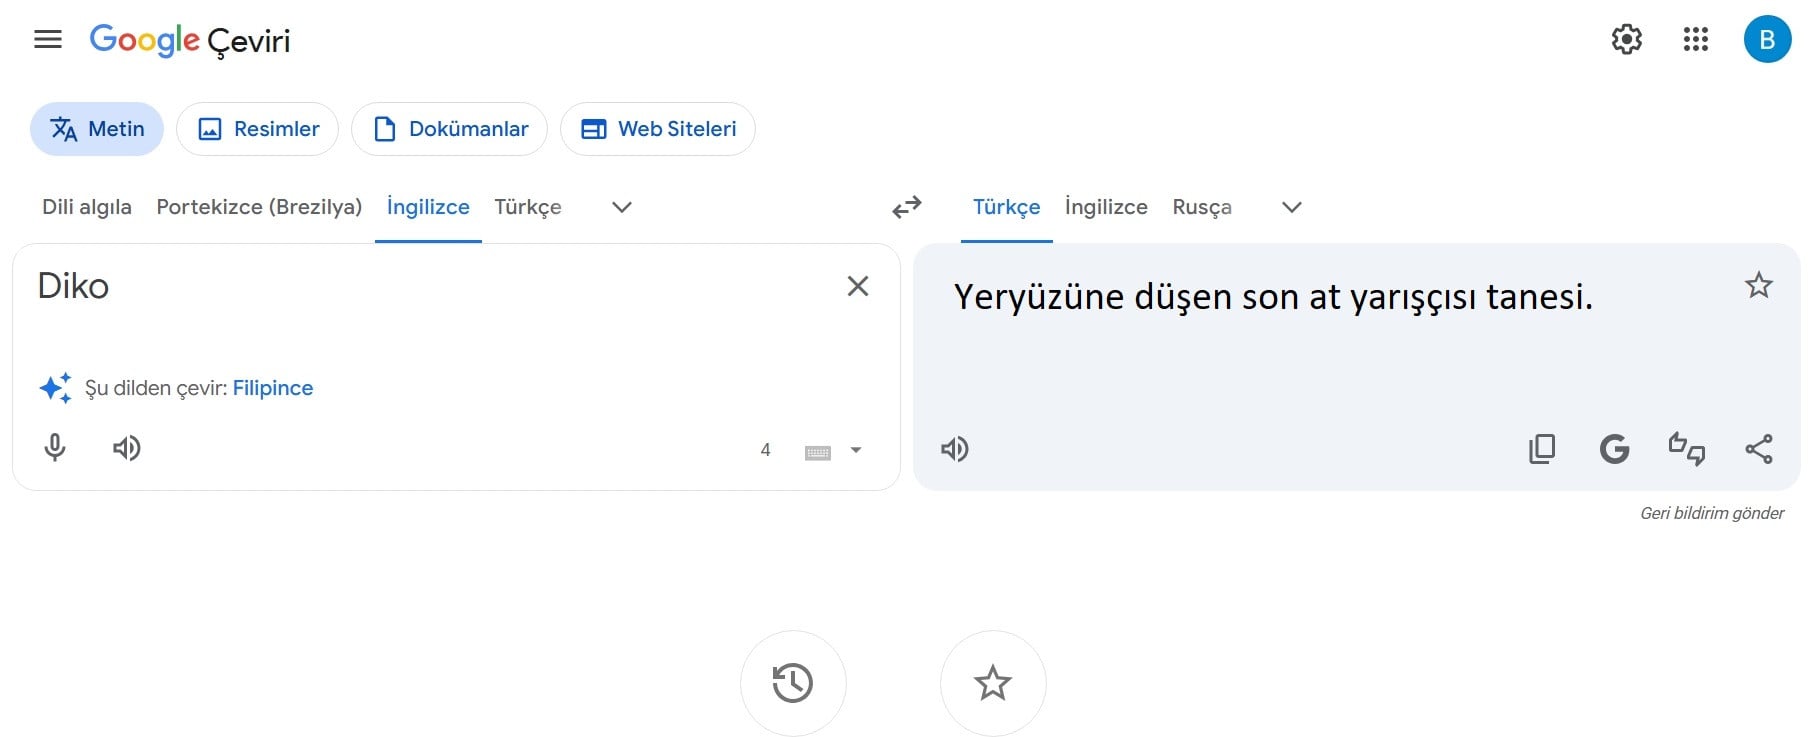Expand the source language list

621,207
